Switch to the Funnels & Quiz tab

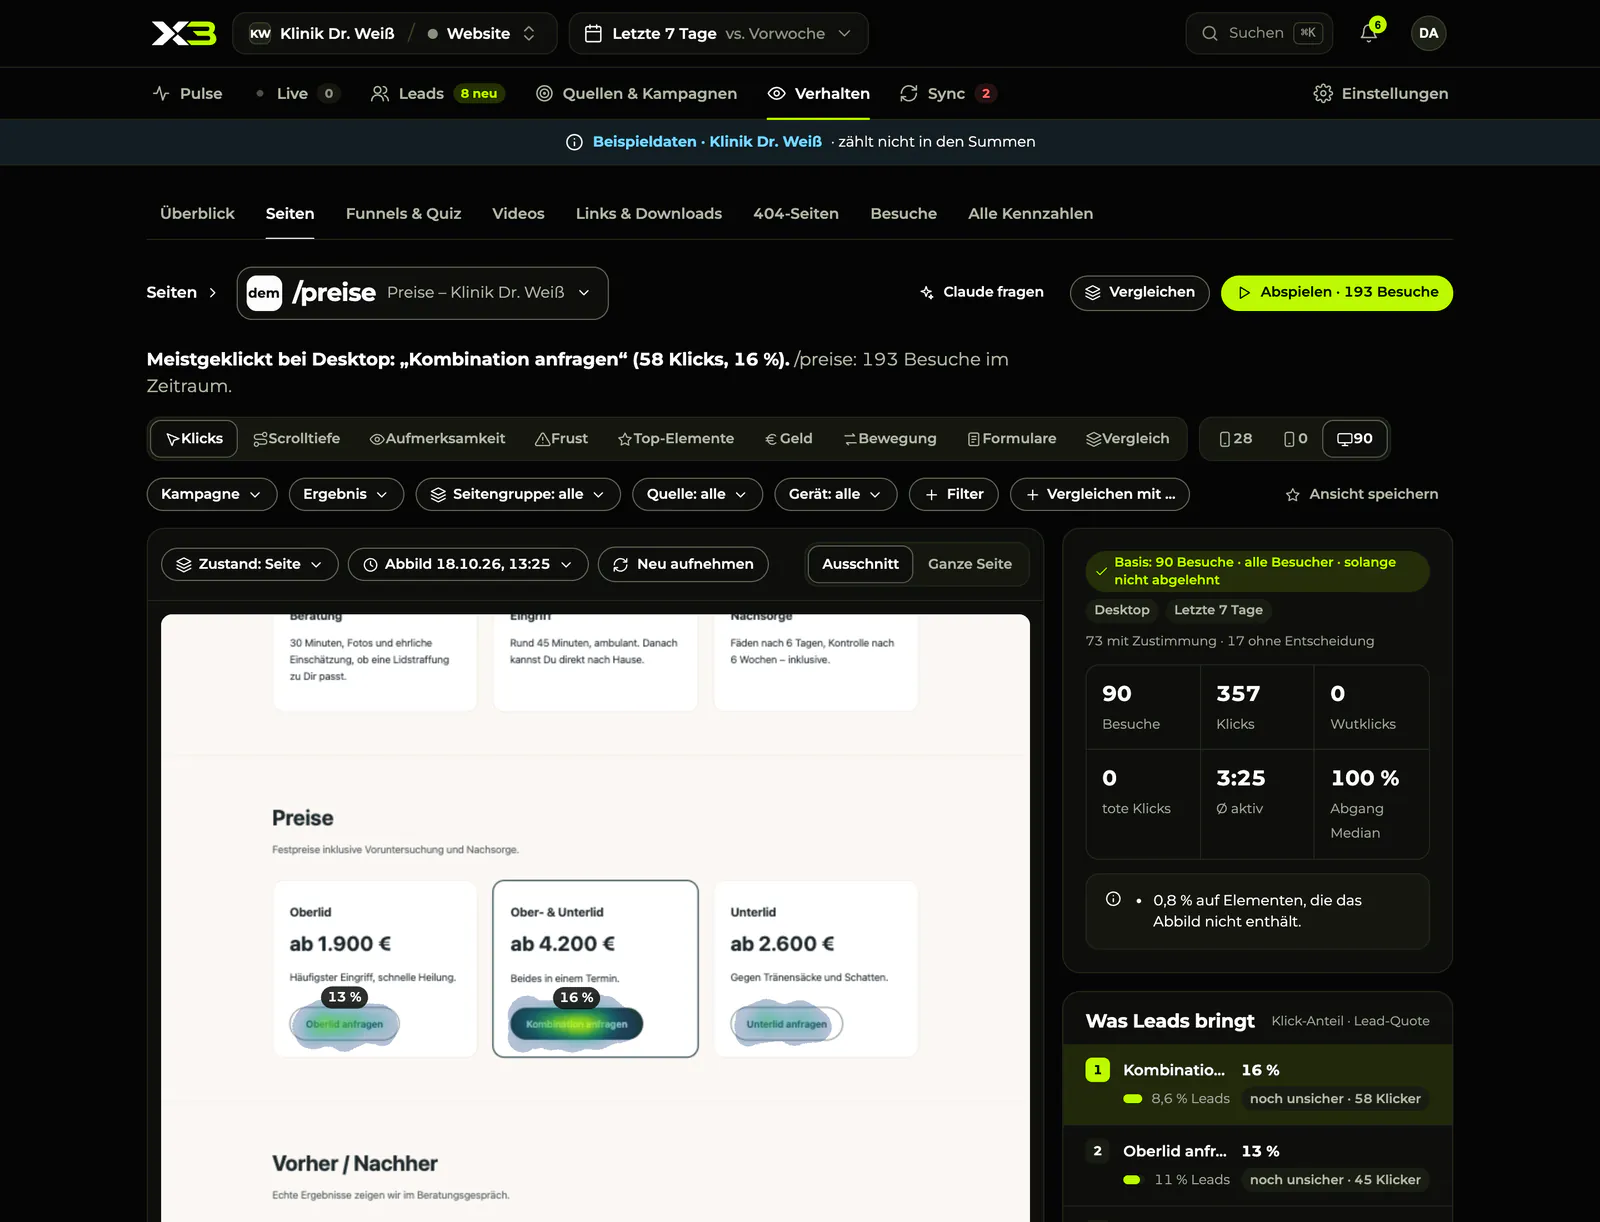403,213
